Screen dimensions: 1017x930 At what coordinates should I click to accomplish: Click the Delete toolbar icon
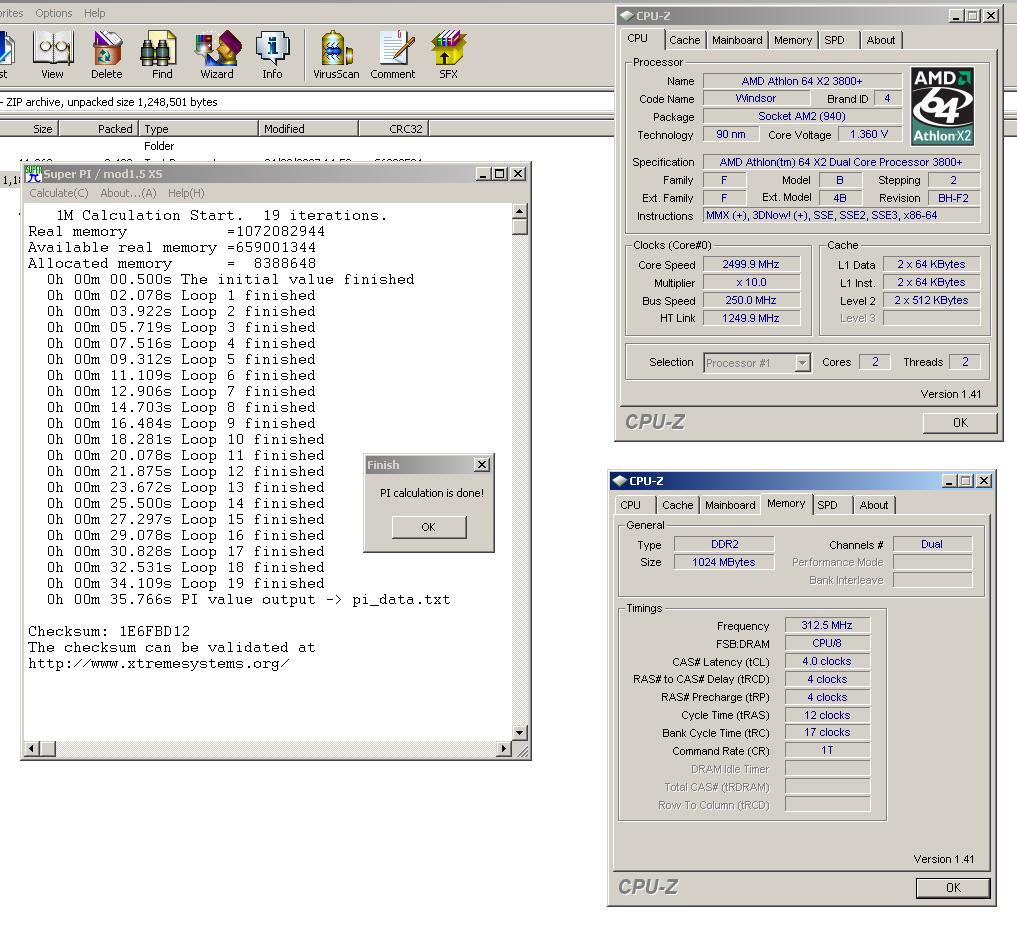(x=107, y=54)
